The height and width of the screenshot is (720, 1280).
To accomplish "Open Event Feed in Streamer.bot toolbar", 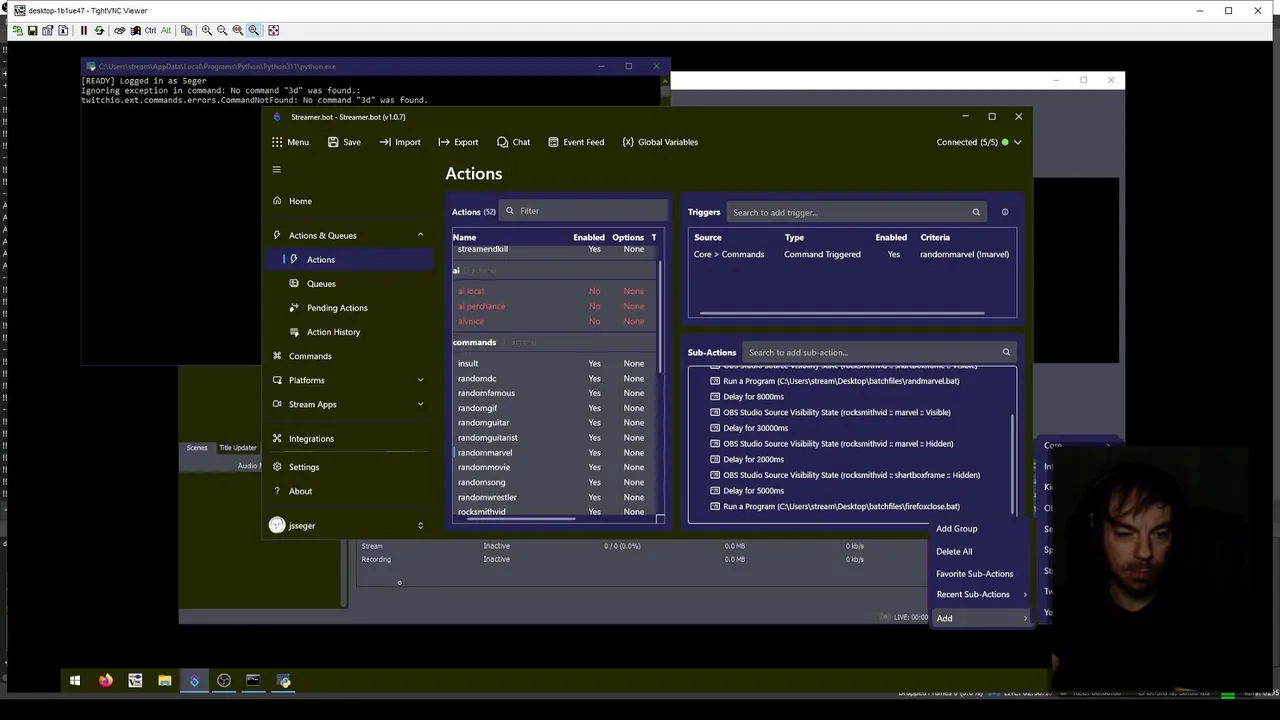I will [576, 142].
